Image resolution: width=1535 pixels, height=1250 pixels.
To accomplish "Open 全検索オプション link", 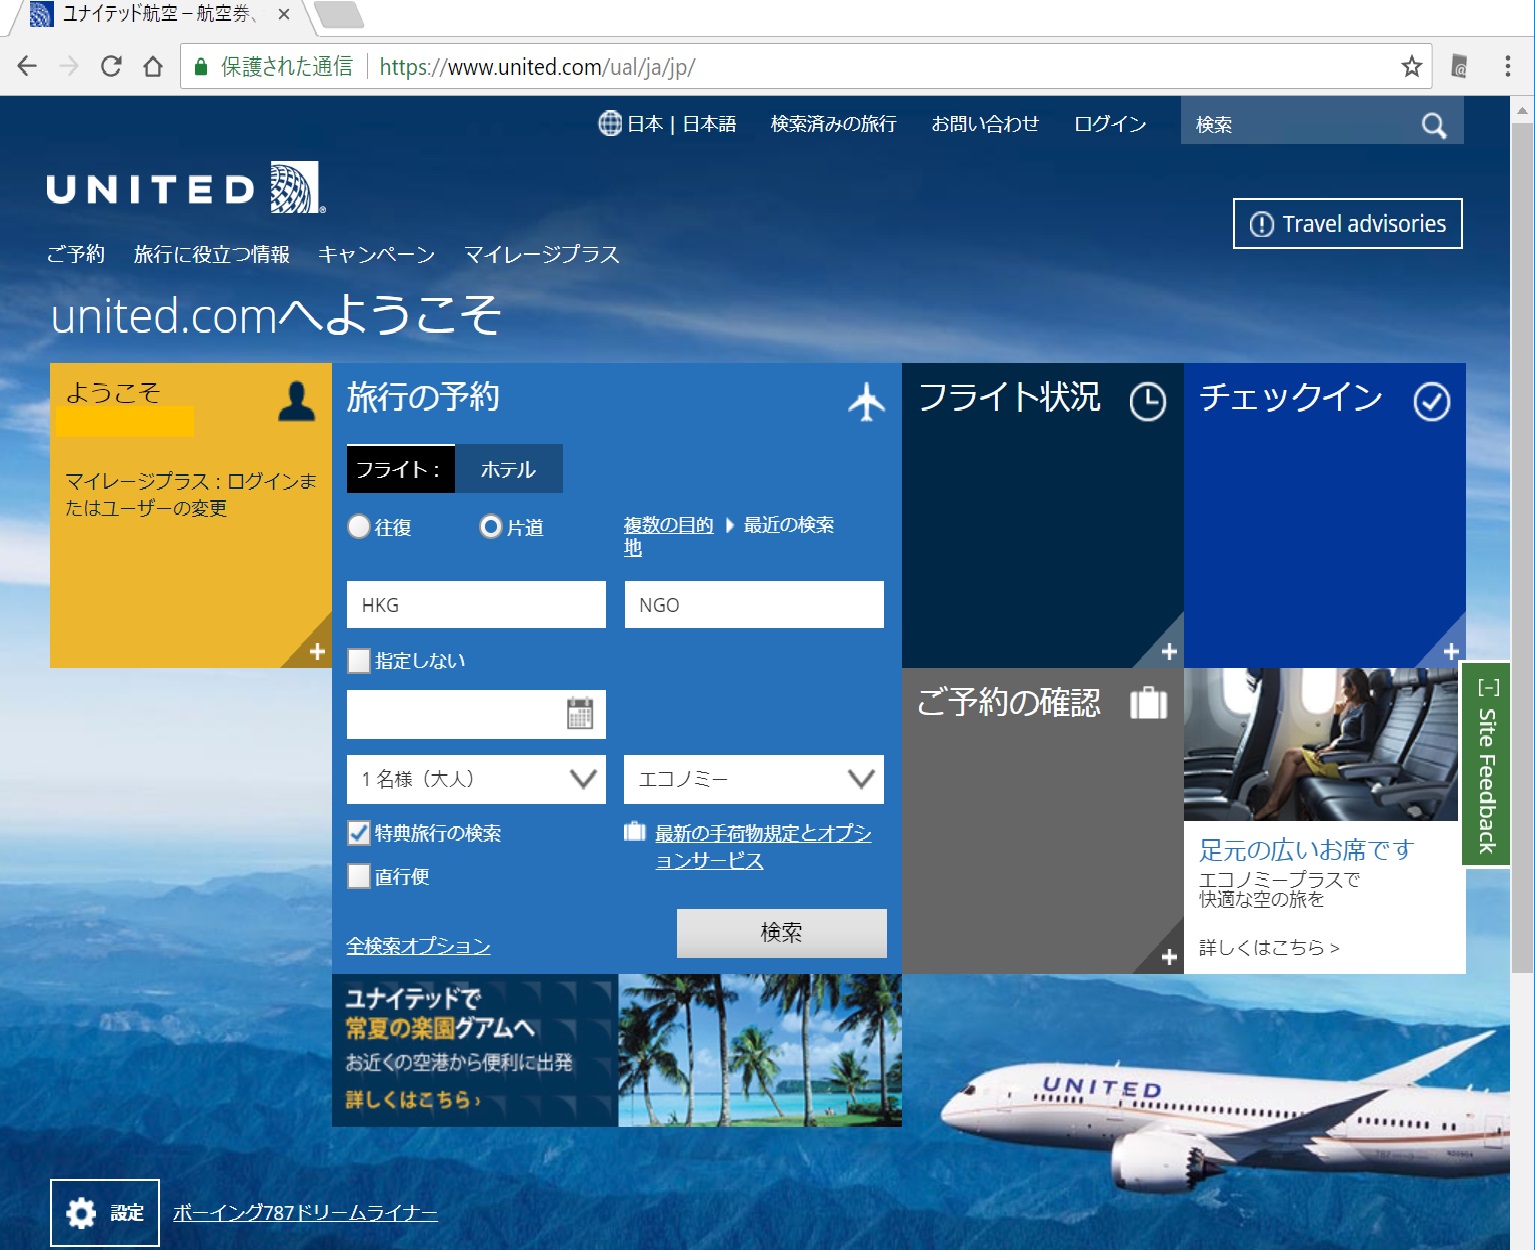I will (x=418, y=945).
